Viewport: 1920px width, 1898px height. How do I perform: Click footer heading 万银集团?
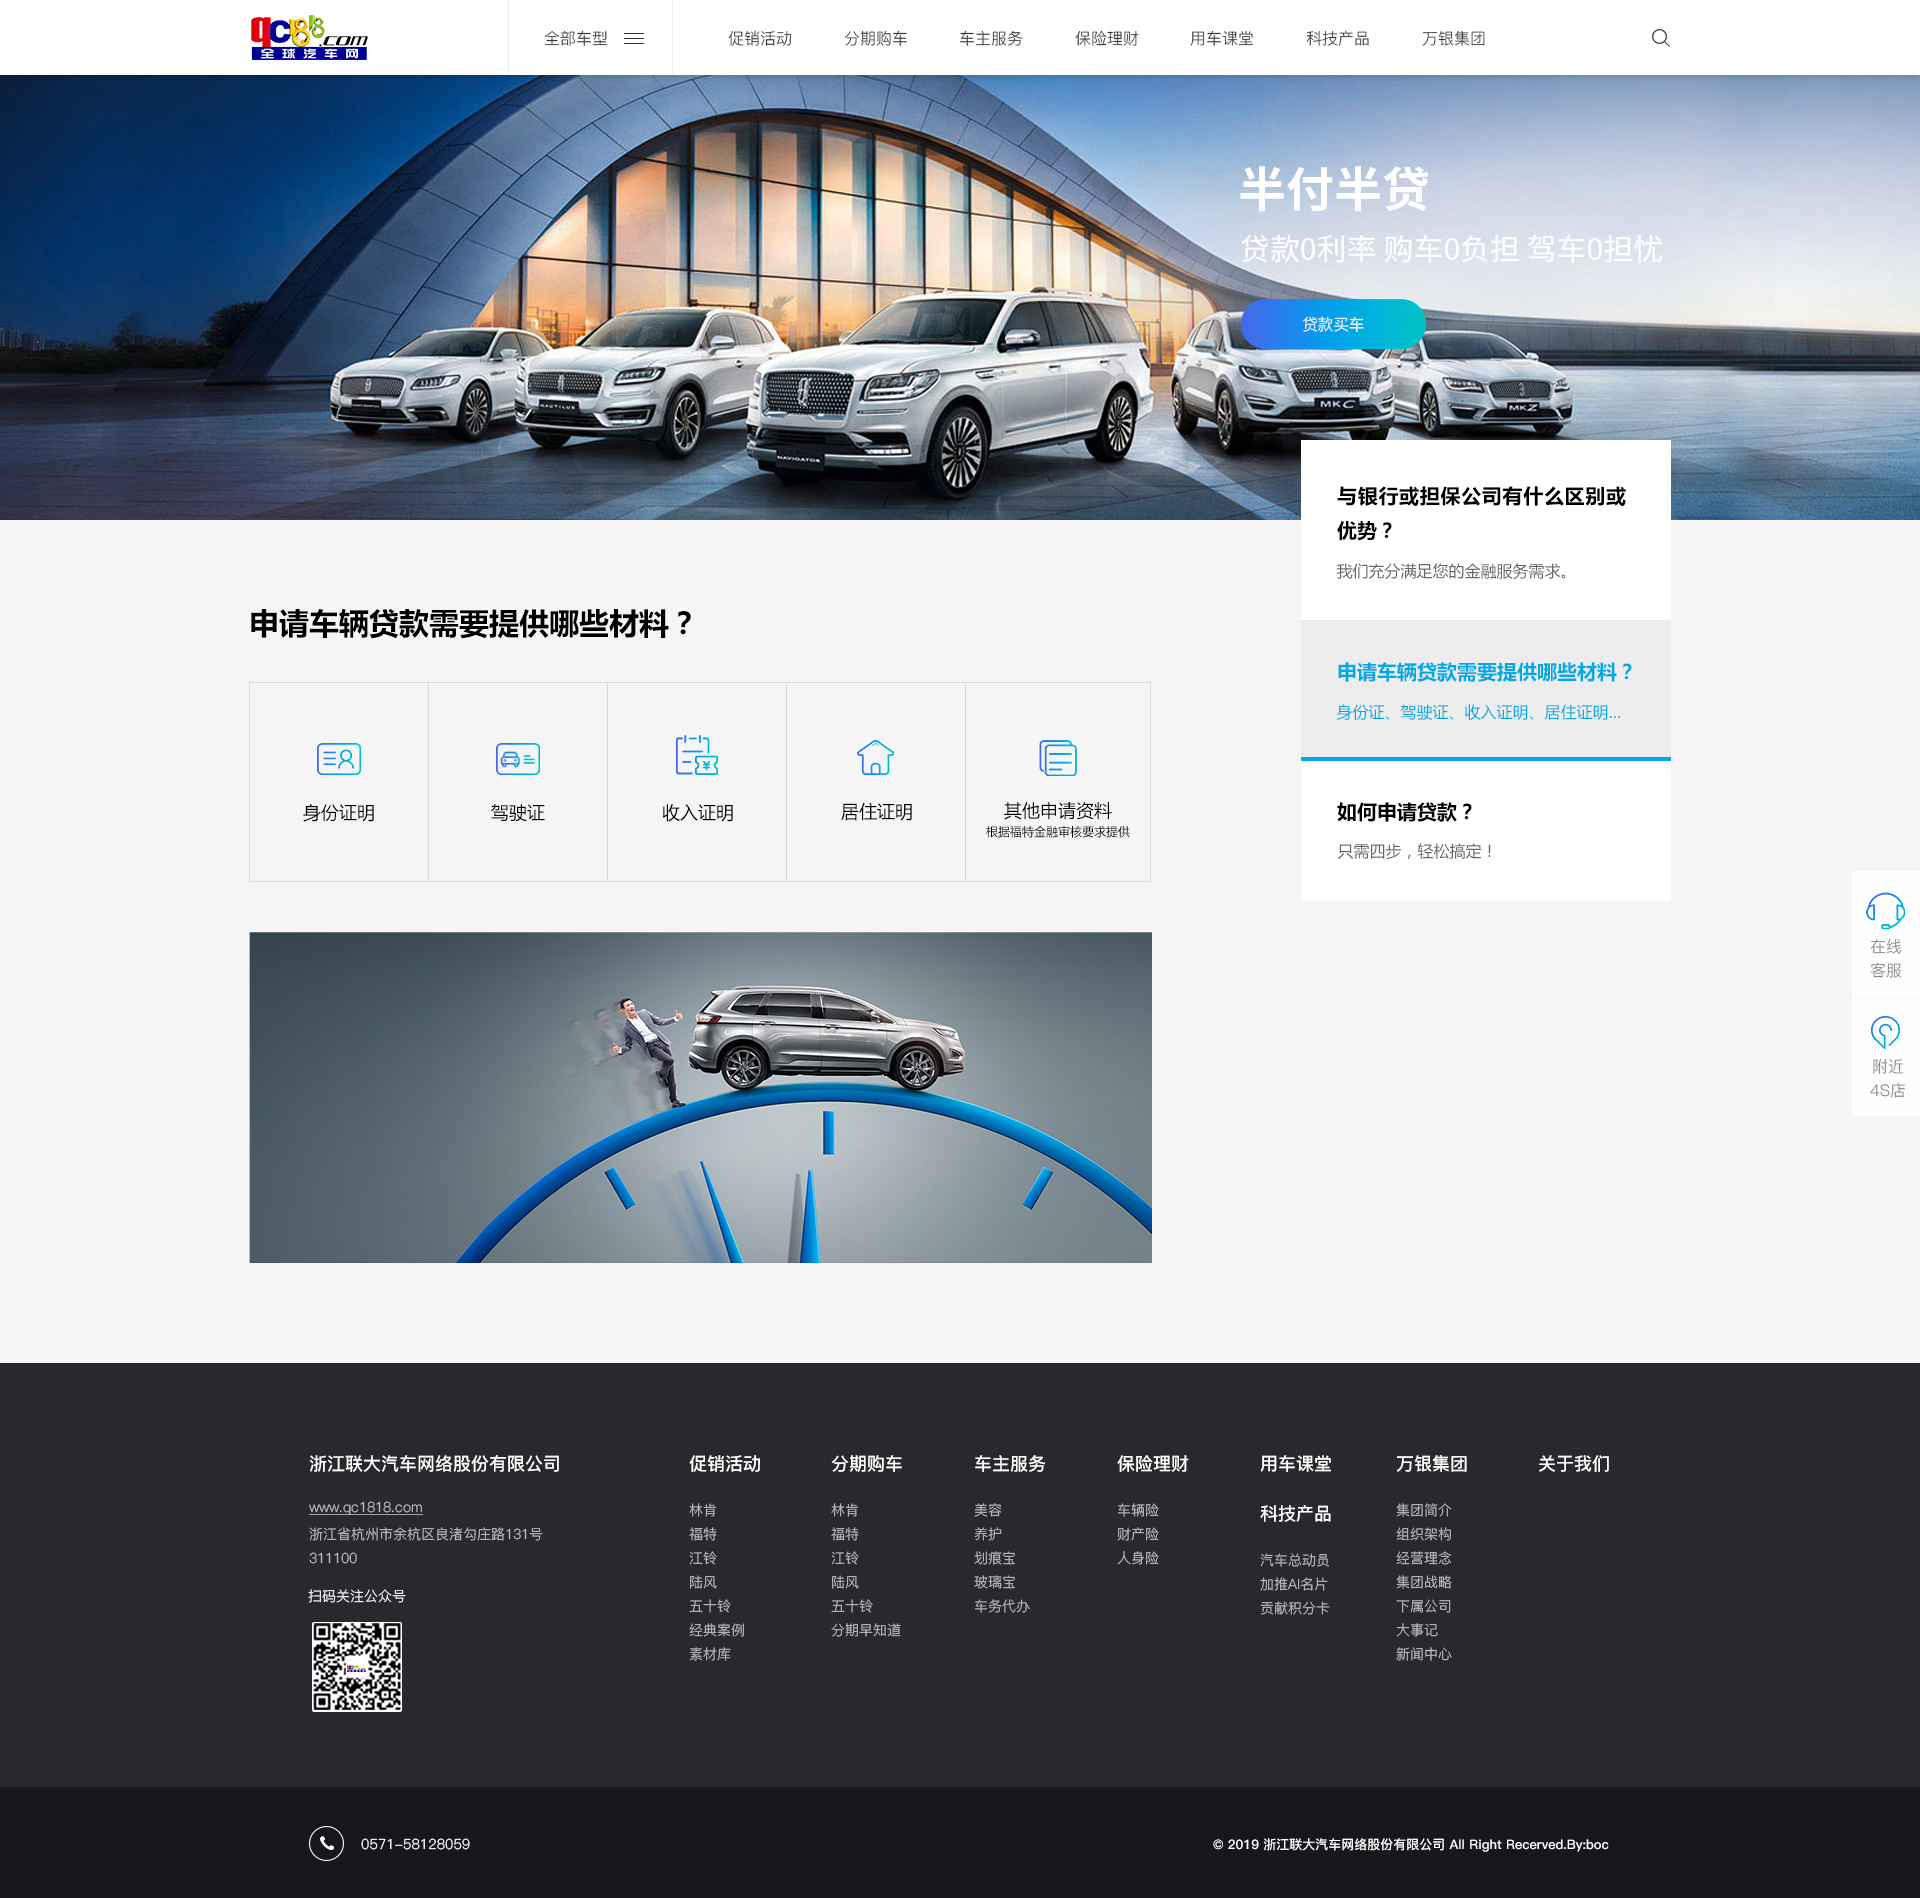(1432, 1463)
